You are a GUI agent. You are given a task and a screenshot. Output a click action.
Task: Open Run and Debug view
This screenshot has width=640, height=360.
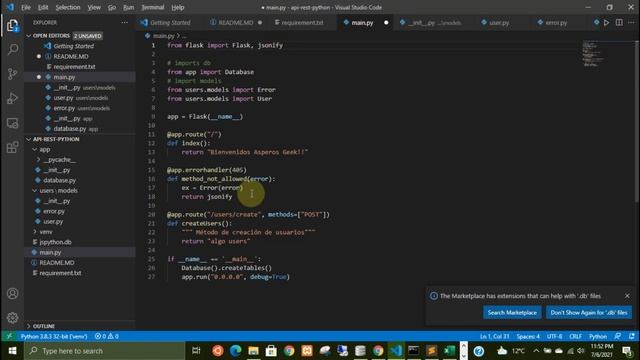tap(13, 98)
